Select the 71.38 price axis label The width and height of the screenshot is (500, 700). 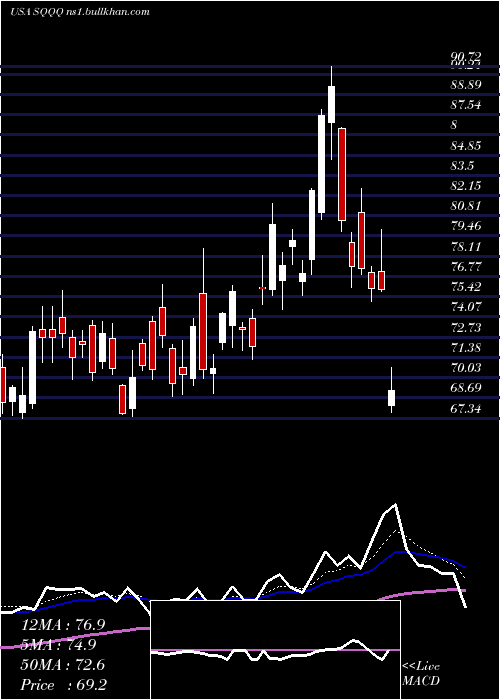(466, 347)
